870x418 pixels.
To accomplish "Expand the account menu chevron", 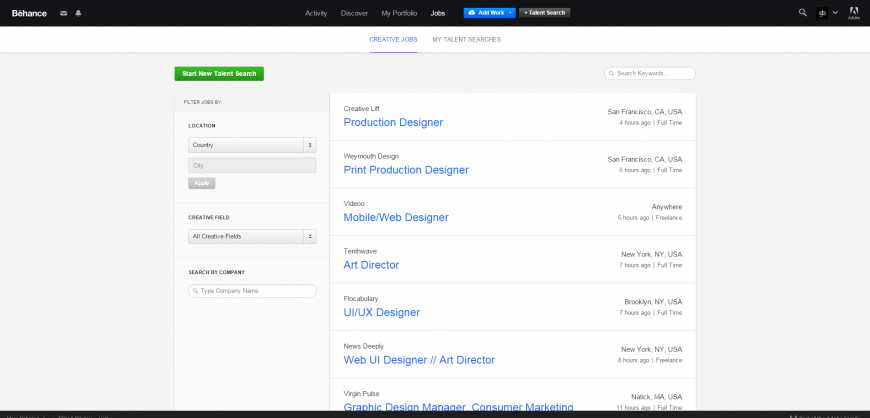I will (x=835, y=13).
